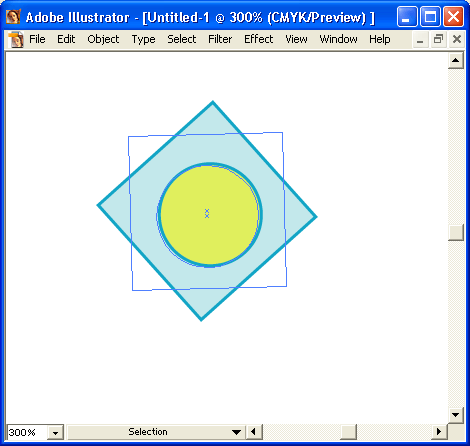
Task: Open the Object menu
Action: click(103, 39)
